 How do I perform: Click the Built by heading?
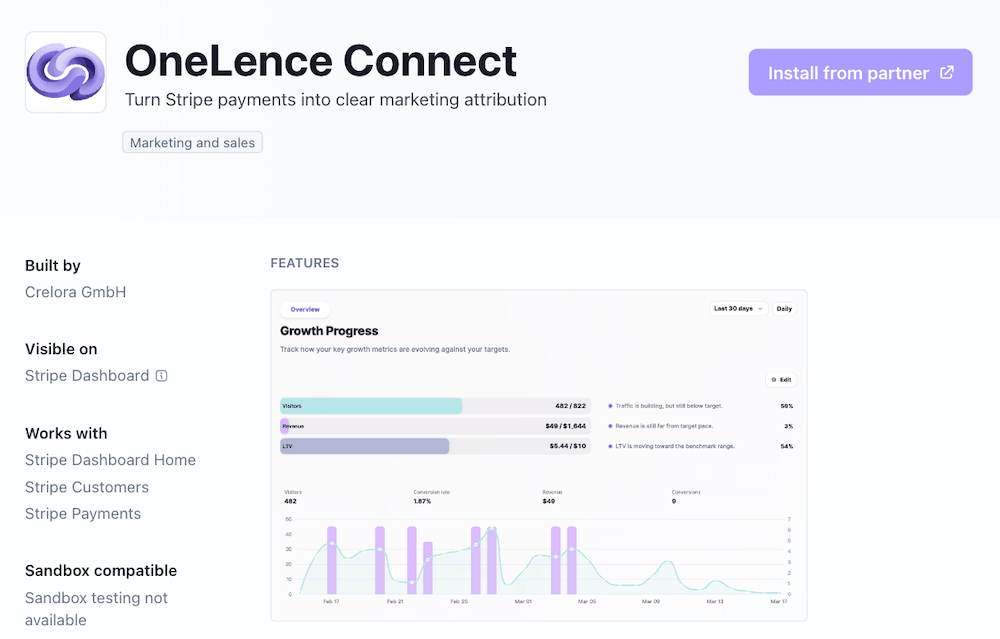[x=53, y=265]
